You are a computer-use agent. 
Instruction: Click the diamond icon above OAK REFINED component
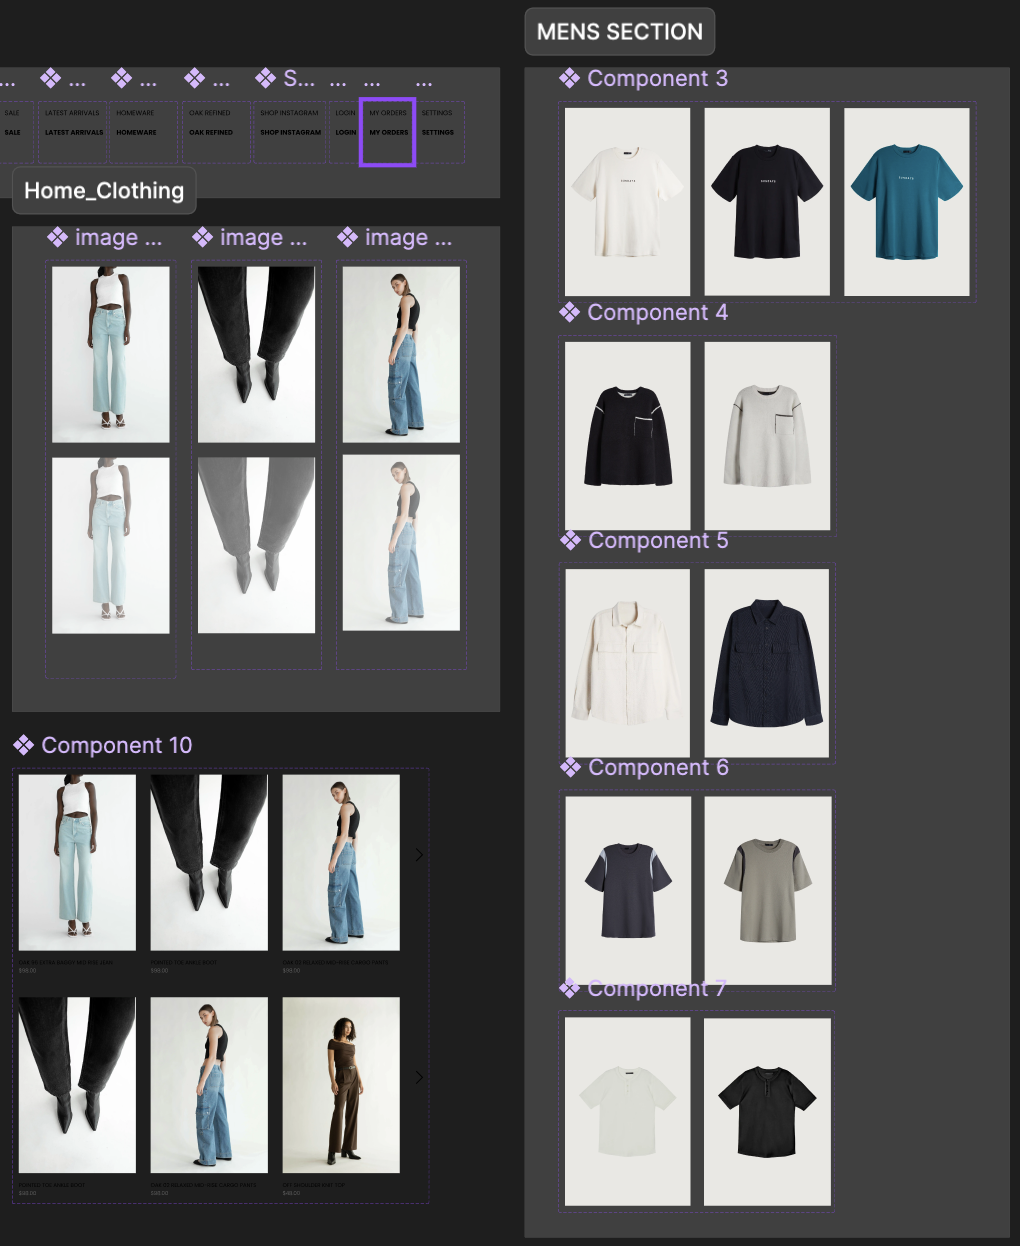click(x=192, y=79)
